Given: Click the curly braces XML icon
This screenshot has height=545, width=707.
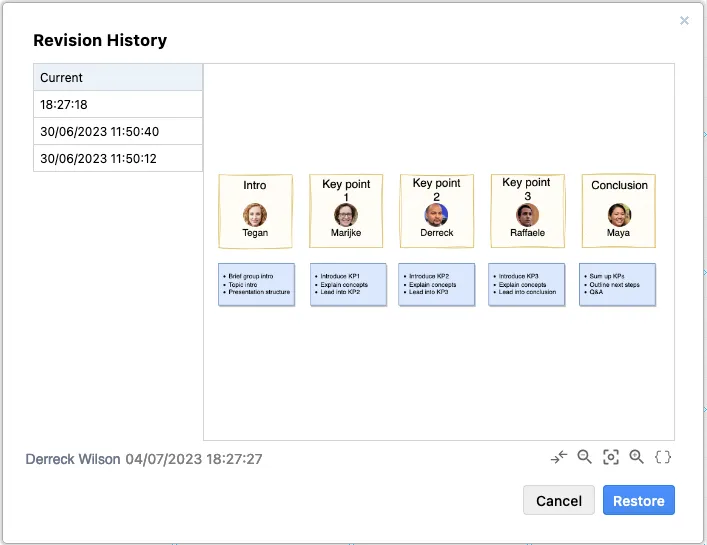Looking at the screenshot, I should click(x=662, y=457).
